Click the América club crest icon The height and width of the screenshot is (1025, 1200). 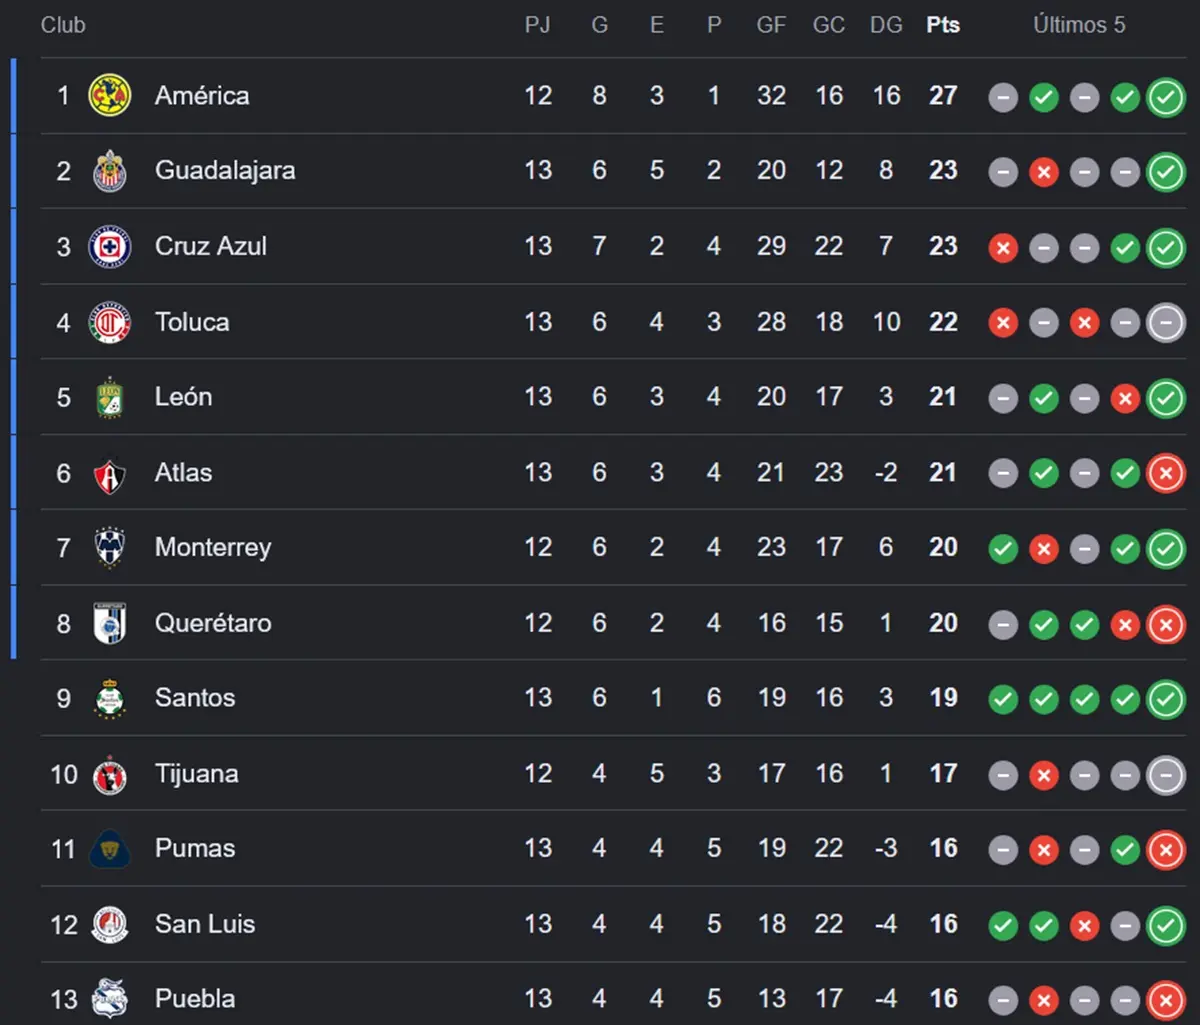[110, 96]
